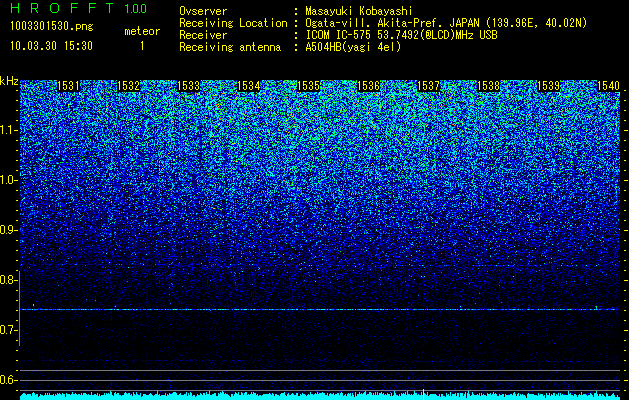Click the 0.8 frequency axis label

coord(8,280)
